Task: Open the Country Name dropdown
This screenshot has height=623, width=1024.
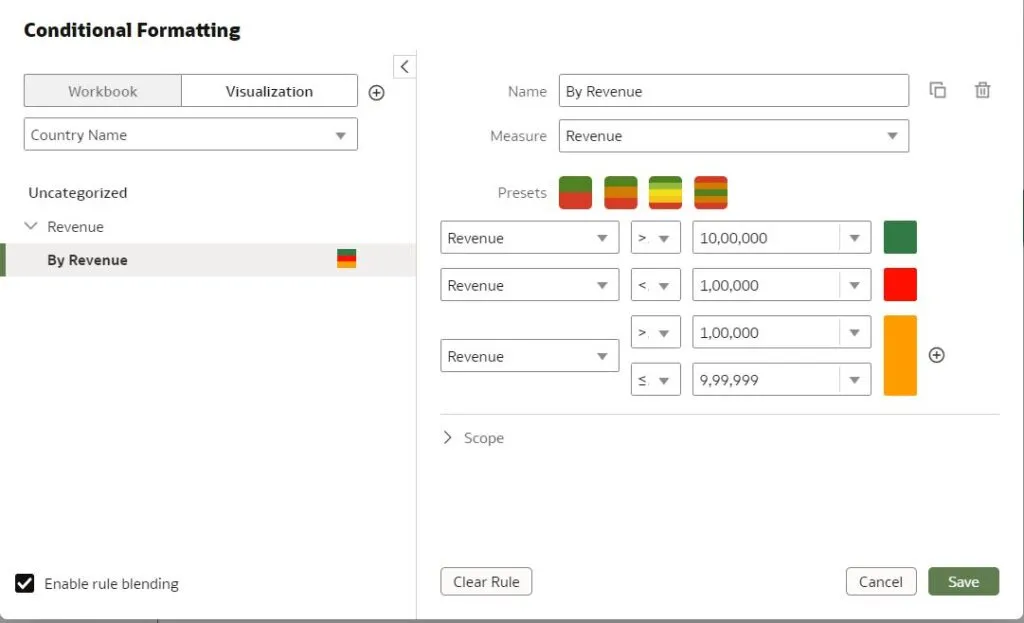Action: click(x=190, y=135)
